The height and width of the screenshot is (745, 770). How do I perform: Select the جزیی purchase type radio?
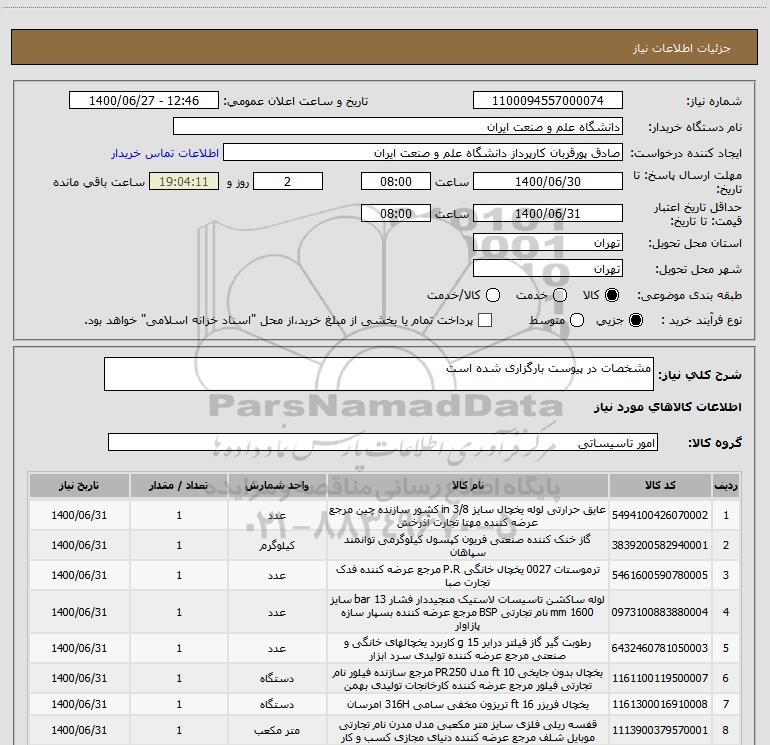[635, 320]
